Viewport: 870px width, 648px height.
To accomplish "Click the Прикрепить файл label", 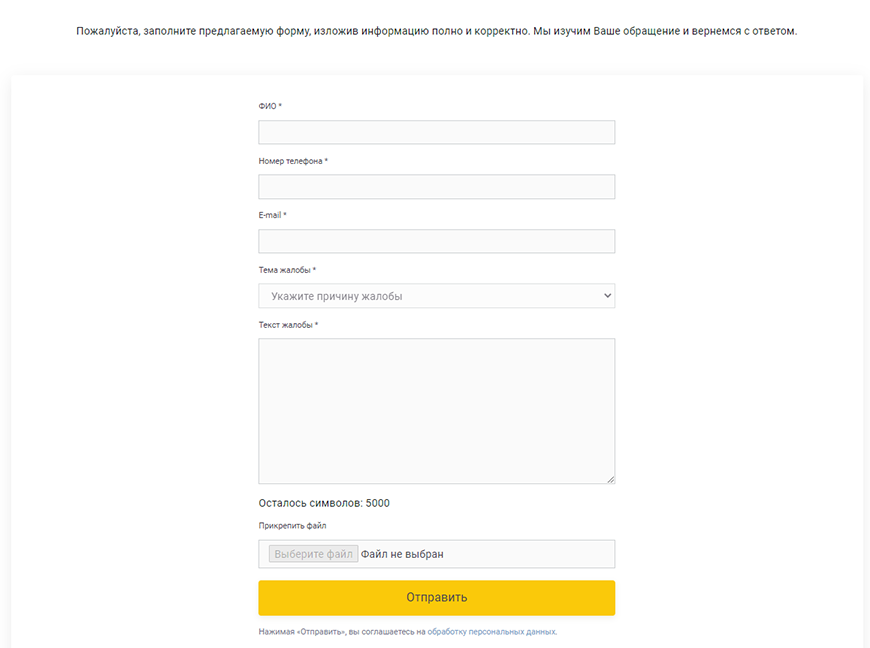I will tap(292, 525).
